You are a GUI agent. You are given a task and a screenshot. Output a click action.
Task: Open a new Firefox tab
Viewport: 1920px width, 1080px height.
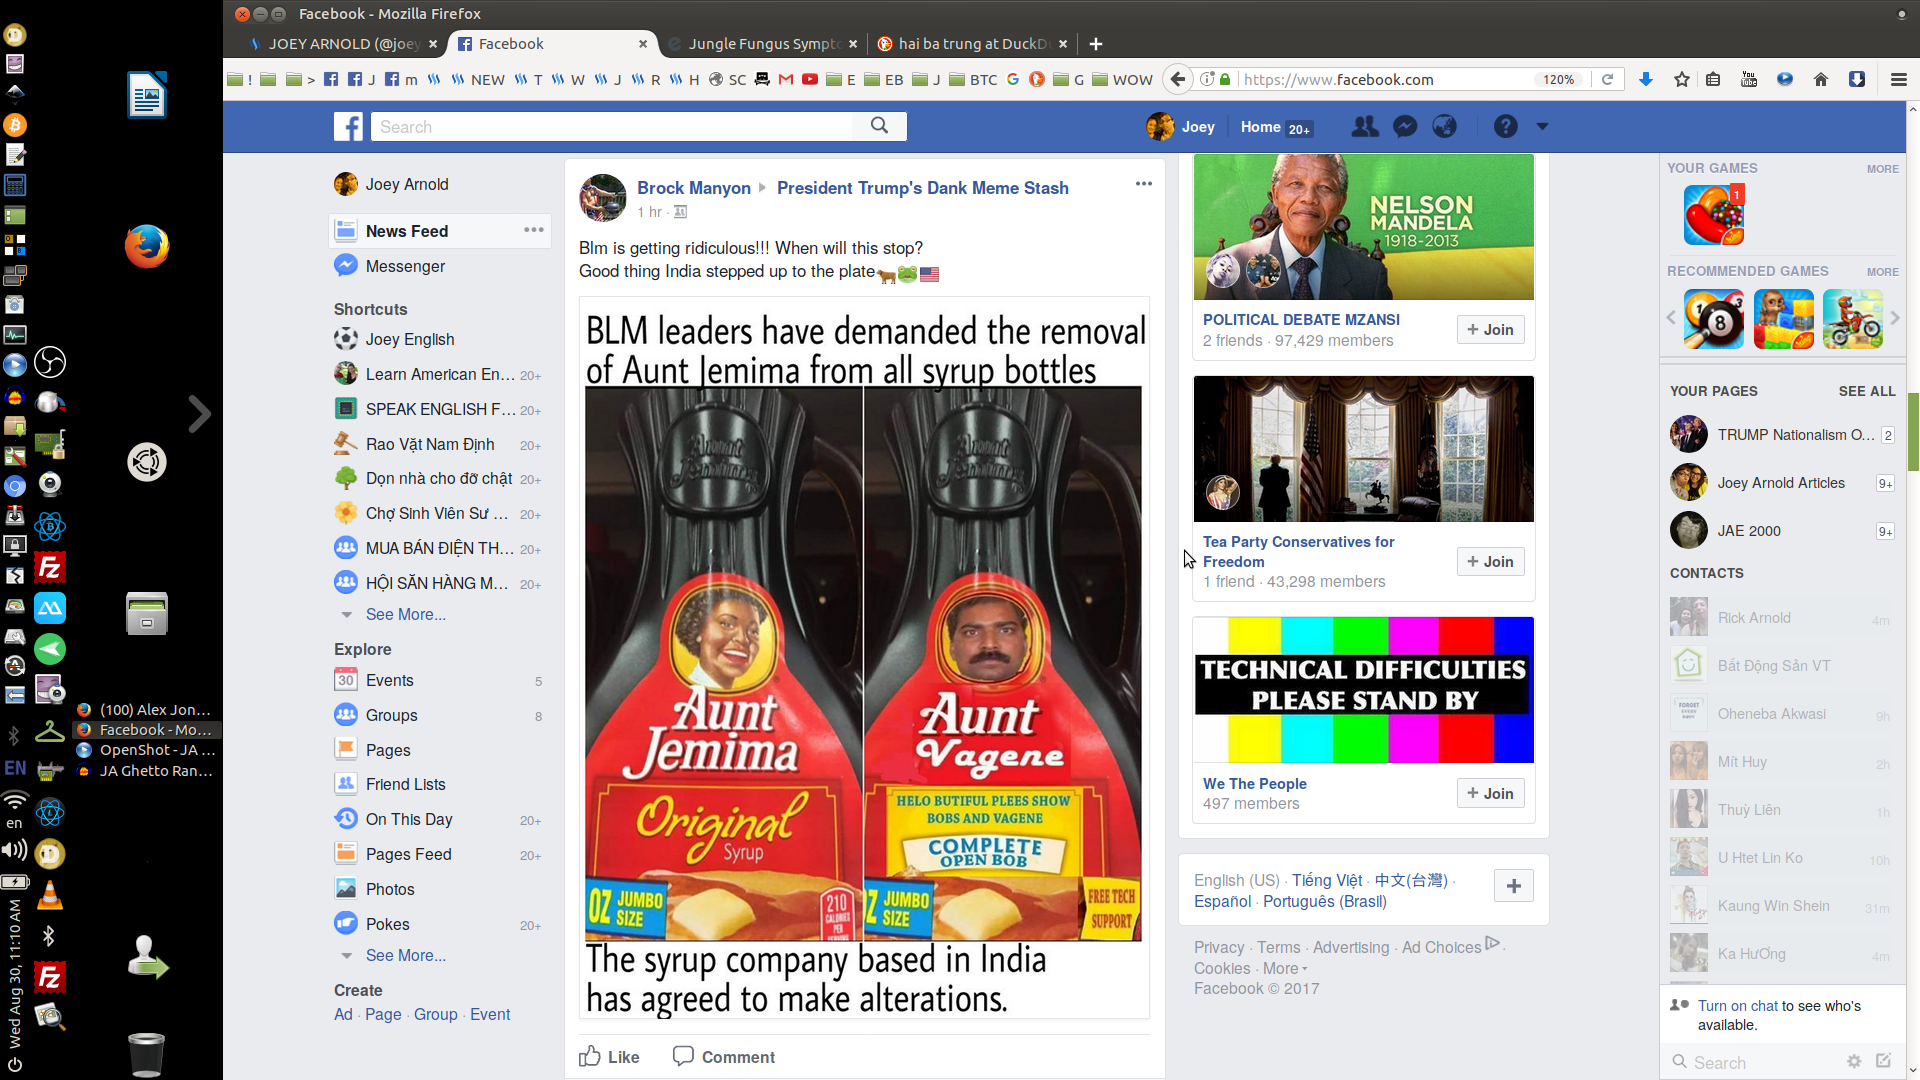click(1096, 44)
